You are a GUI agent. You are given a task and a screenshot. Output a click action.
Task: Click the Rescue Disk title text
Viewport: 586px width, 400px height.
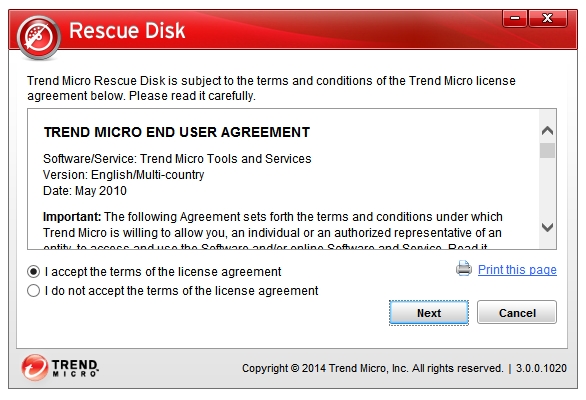coord(127,30)
